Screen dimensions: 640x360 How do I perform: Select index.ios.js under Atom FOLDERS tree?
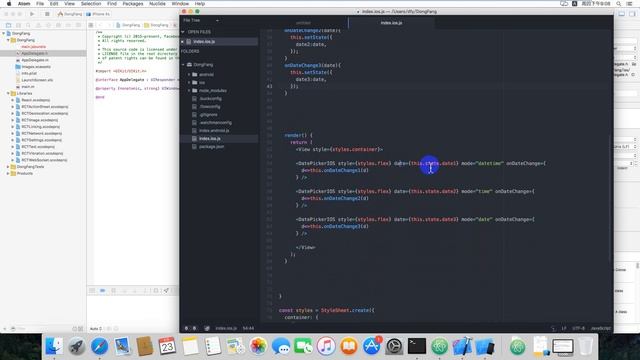pyautogui.click(x=210, y=139)
